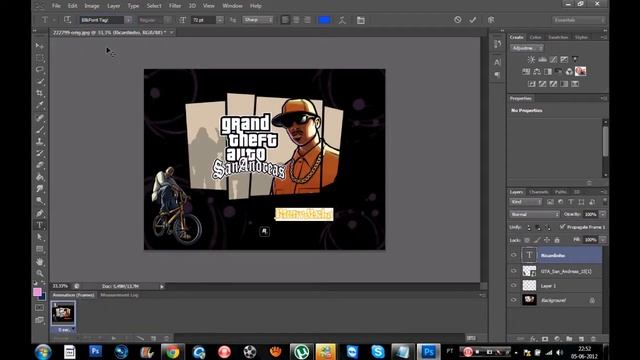This screenshot has height=360, width=640.
Task: Select the Zoom tool in toolbox
Action: click(x=39, y=273)
